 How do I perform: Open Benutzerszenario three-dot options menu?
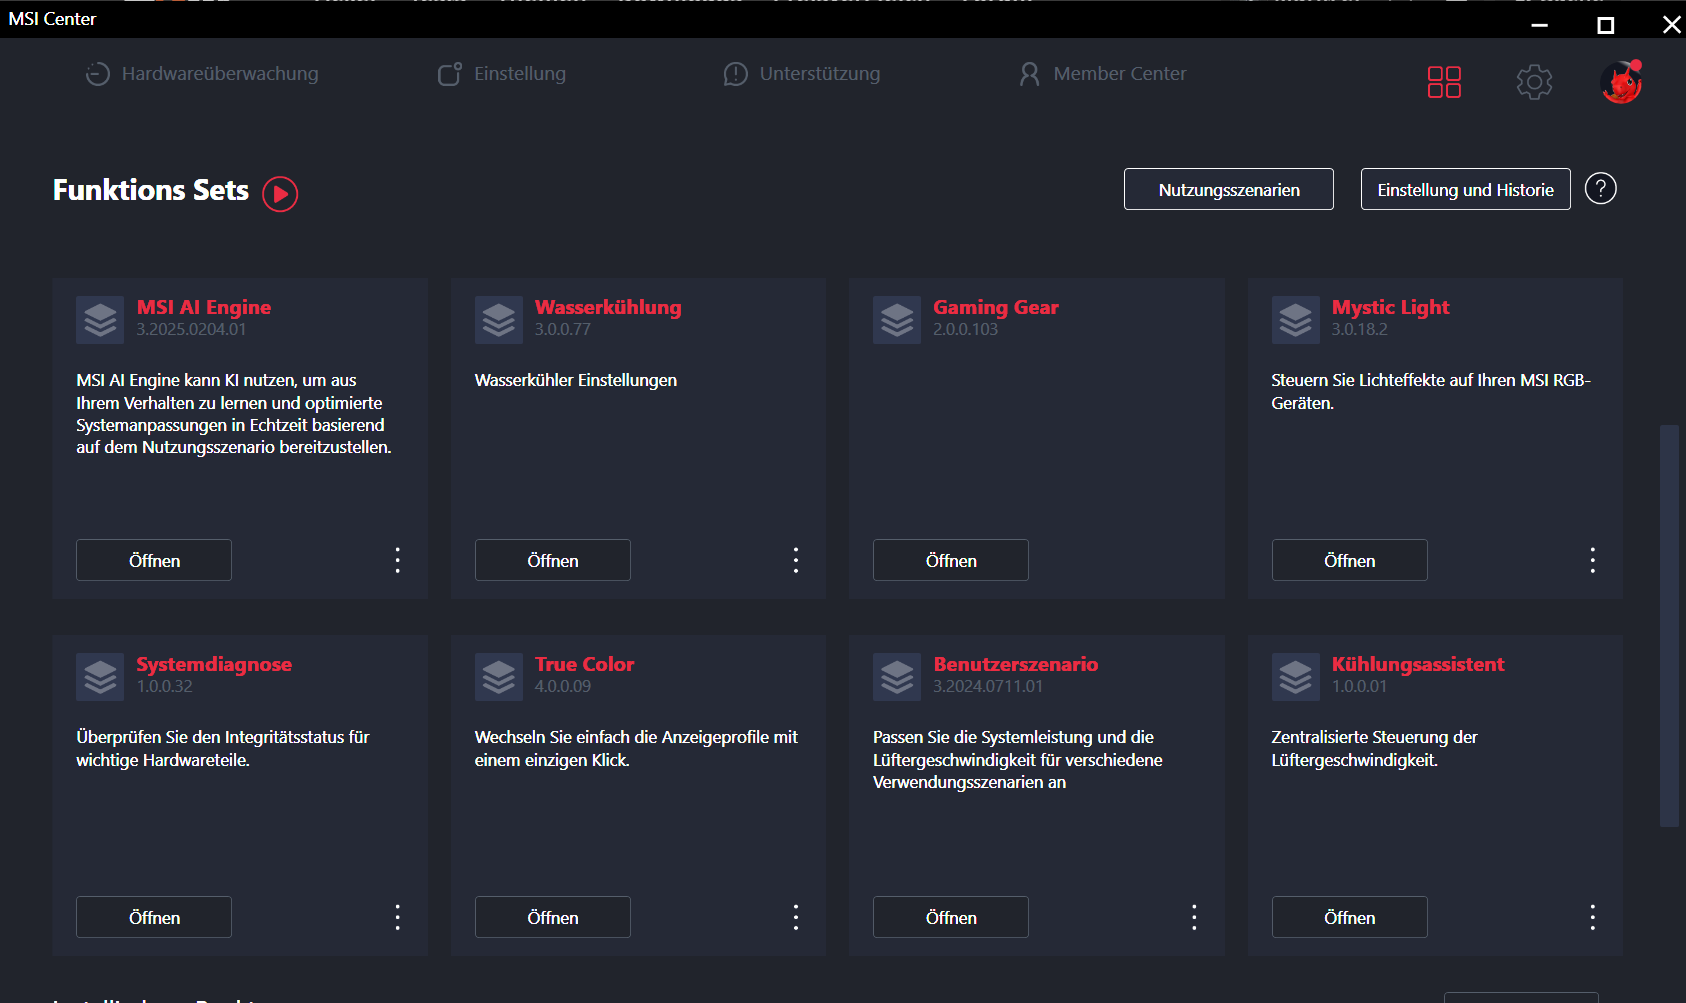coord(1194,917)
